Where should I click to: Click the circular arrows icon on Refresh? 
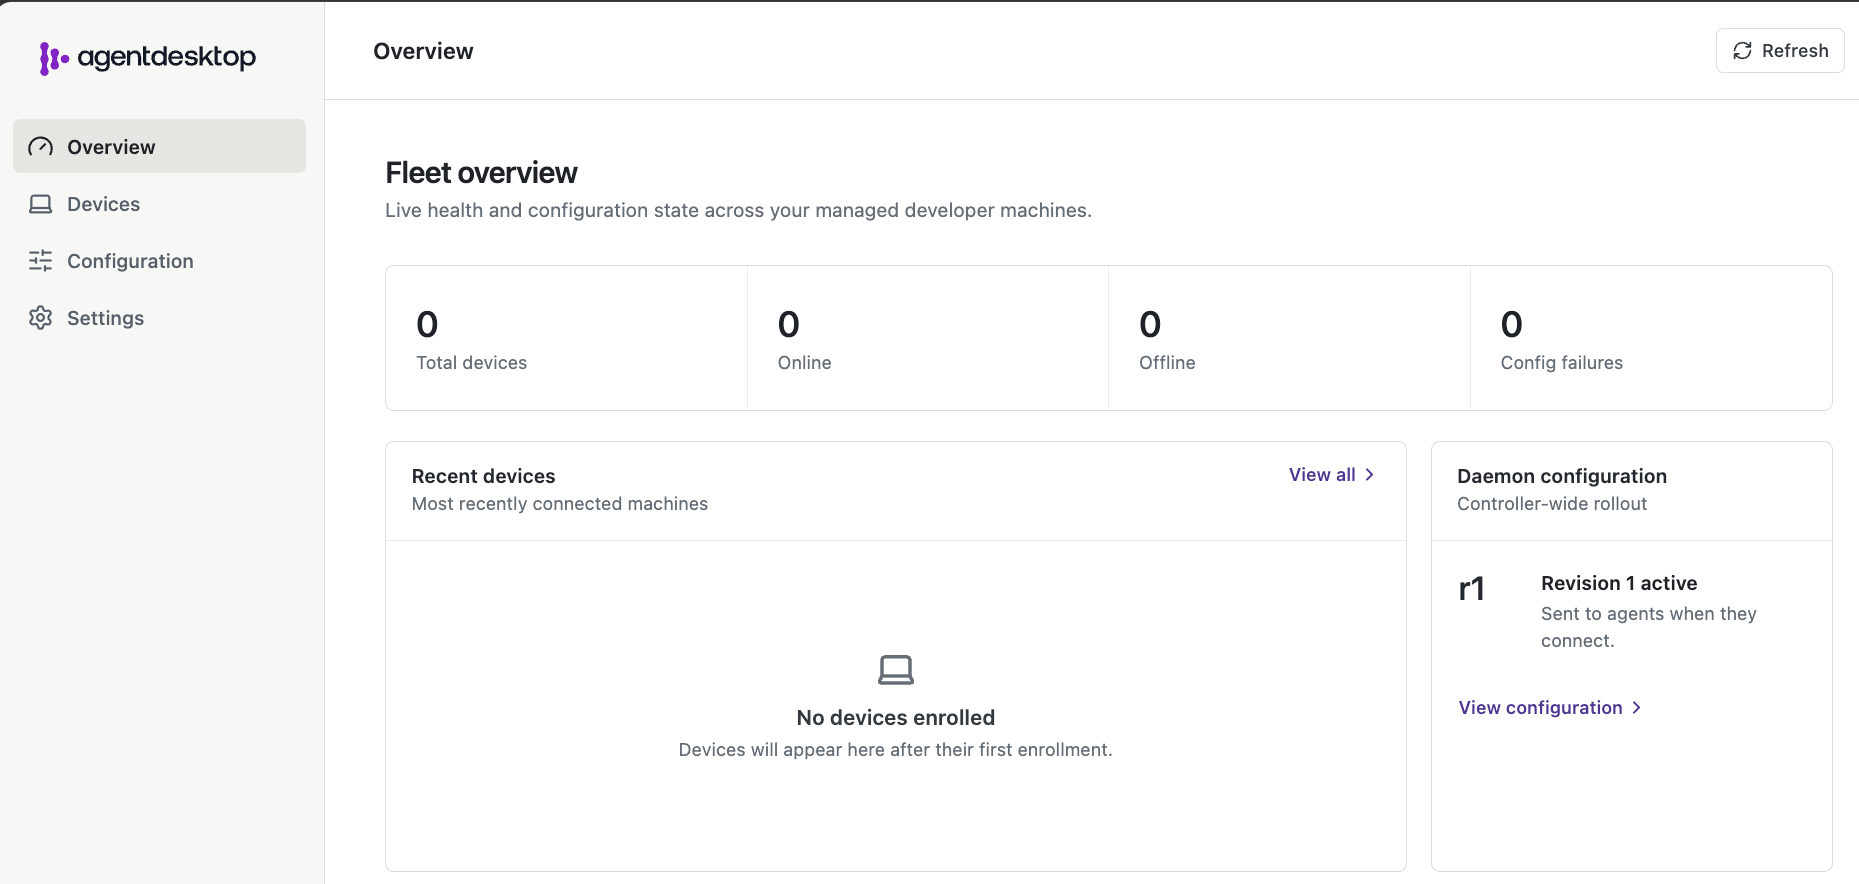[1743, 51]
